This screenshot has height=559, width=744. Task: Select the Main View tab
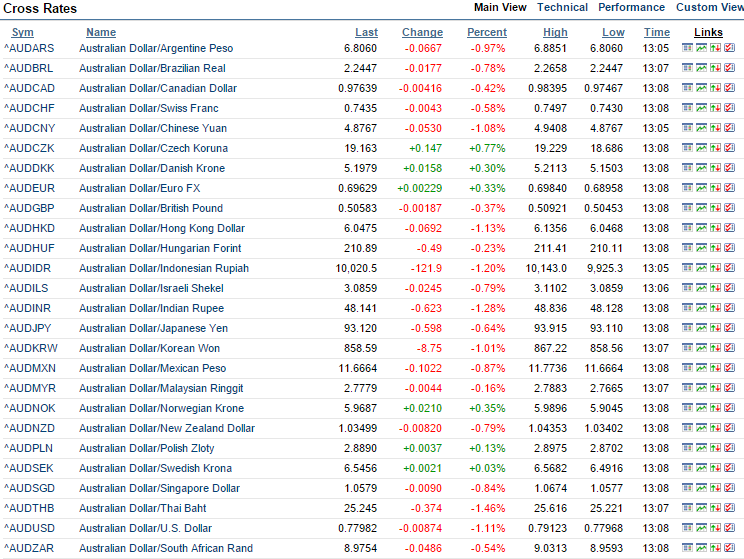[x=500, y=7]
